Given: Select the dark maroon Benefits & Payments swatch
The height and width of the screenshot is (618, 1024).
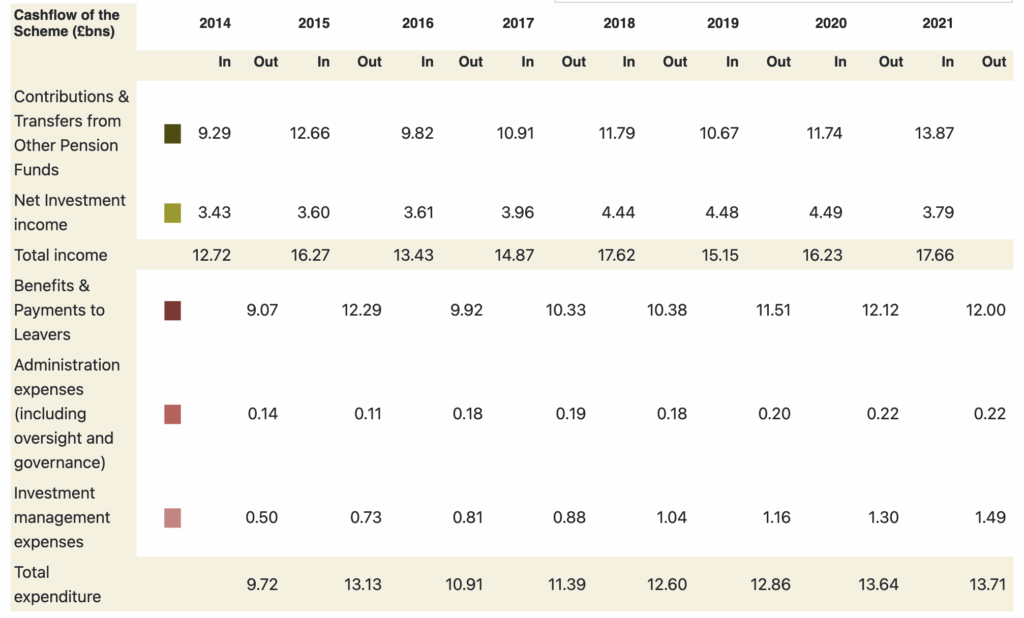Looking at the screenshot, I should coord(173,310).
